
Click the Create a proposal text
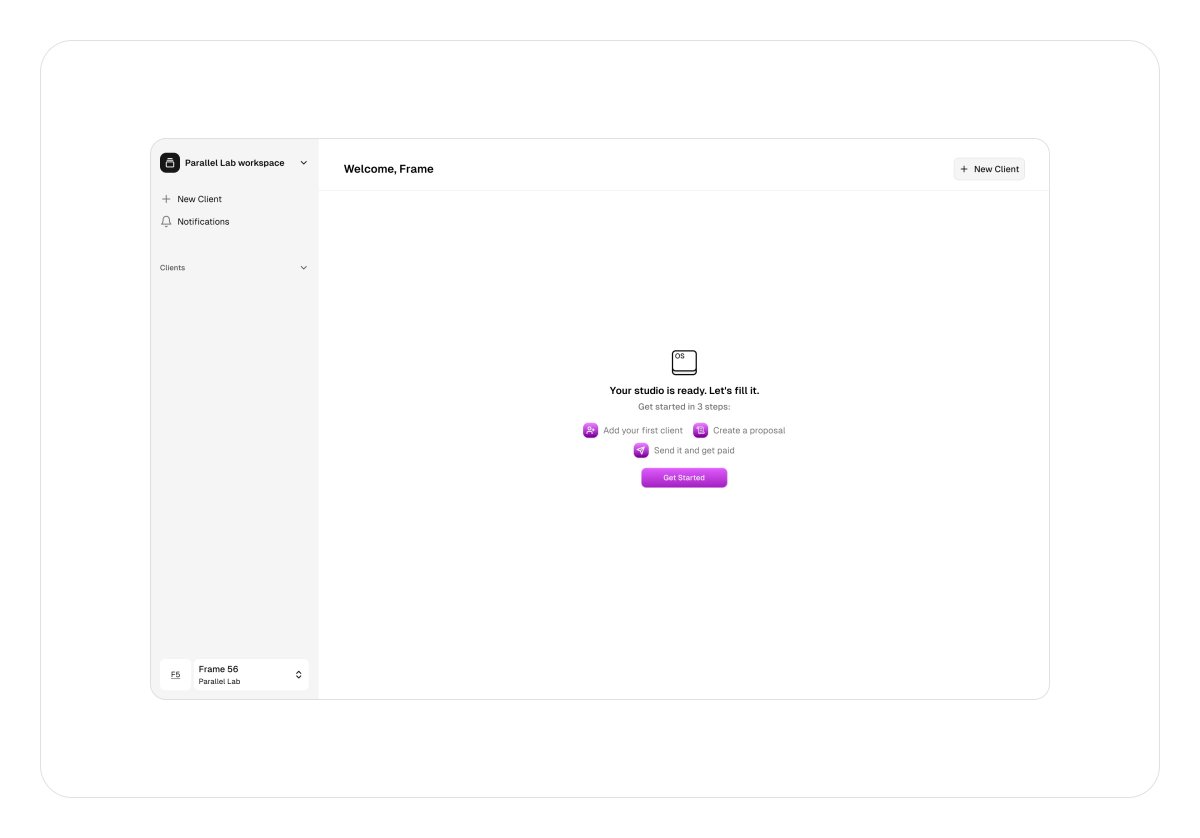[x=749, y=431]
